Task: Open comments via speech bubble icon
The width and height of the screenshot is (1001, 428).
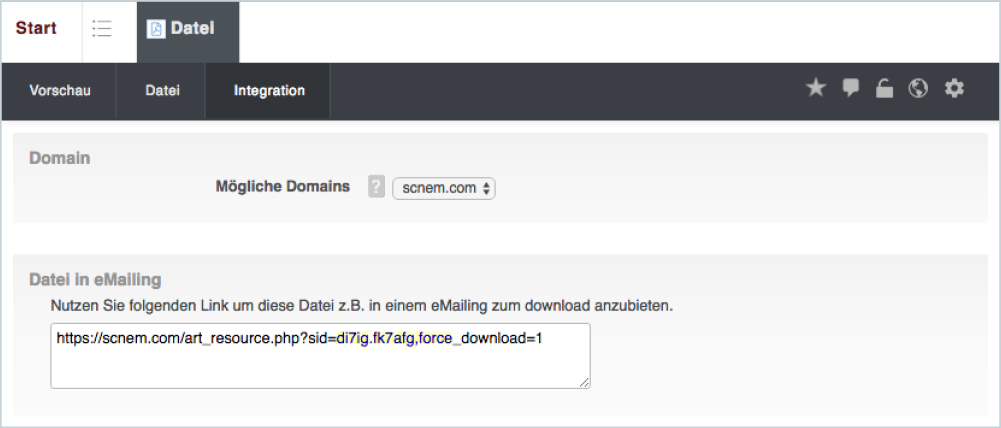Action: [850, 89]
